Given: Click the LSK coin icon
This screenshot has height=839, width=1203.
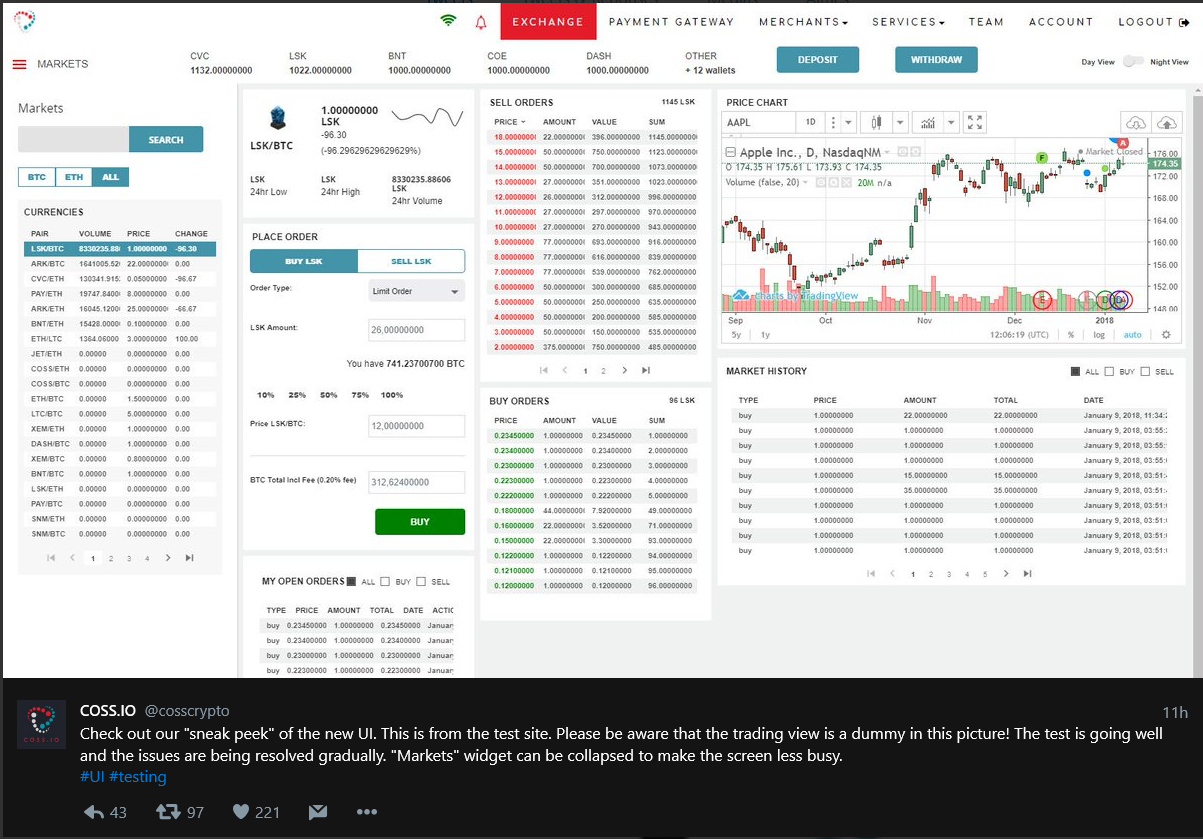Looking at the screenshot, I should (279, 118).
